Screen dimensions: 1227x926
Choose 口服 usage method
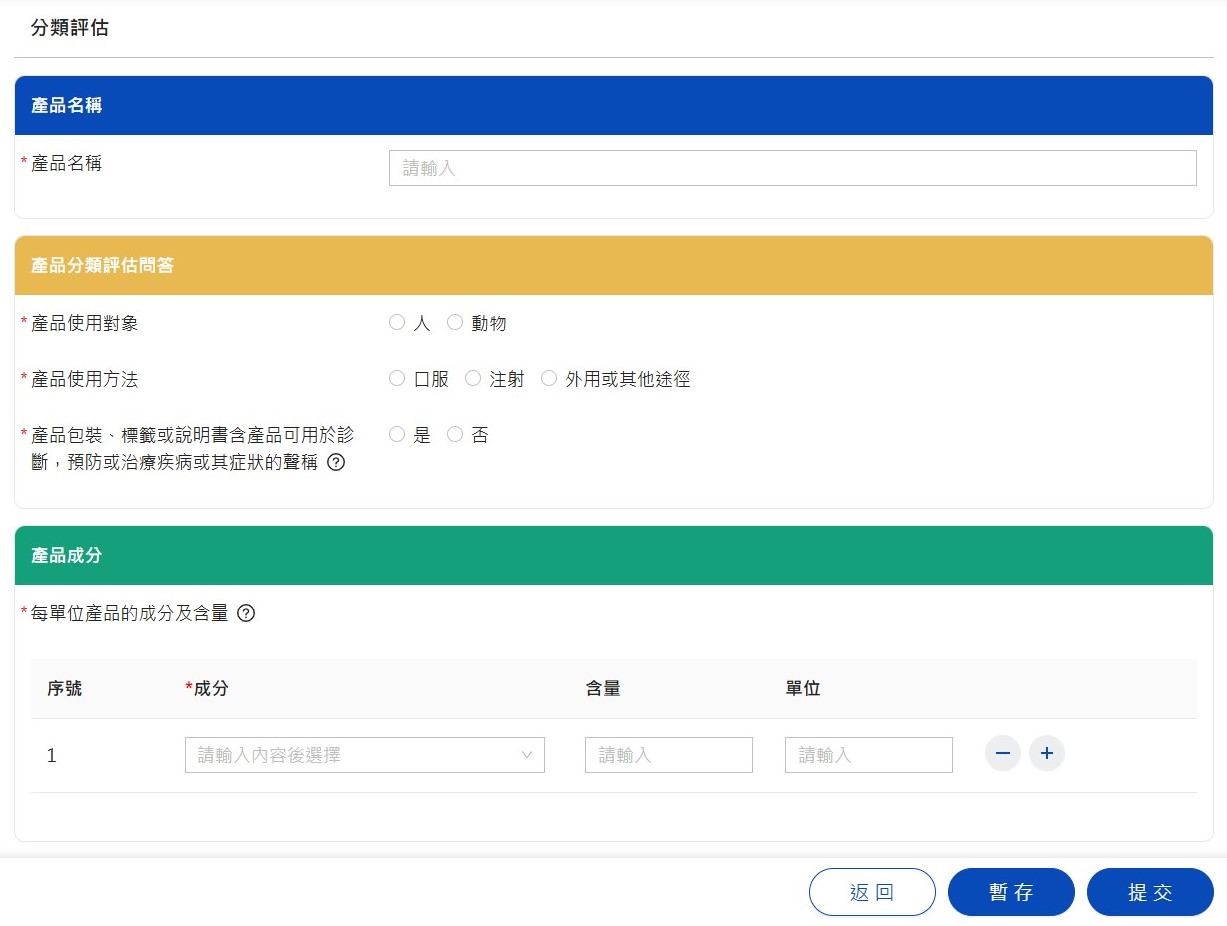tap(398, 379)
